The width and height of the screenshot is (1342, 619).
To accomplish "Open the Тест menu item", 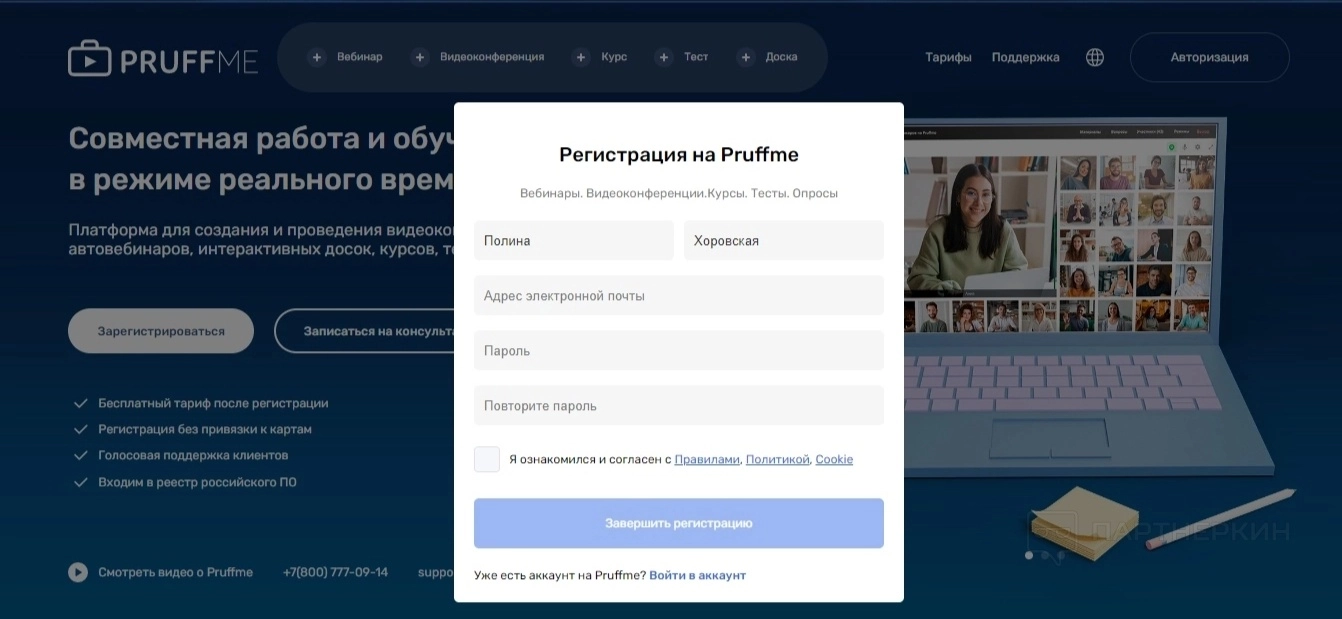I will point(696,57).
